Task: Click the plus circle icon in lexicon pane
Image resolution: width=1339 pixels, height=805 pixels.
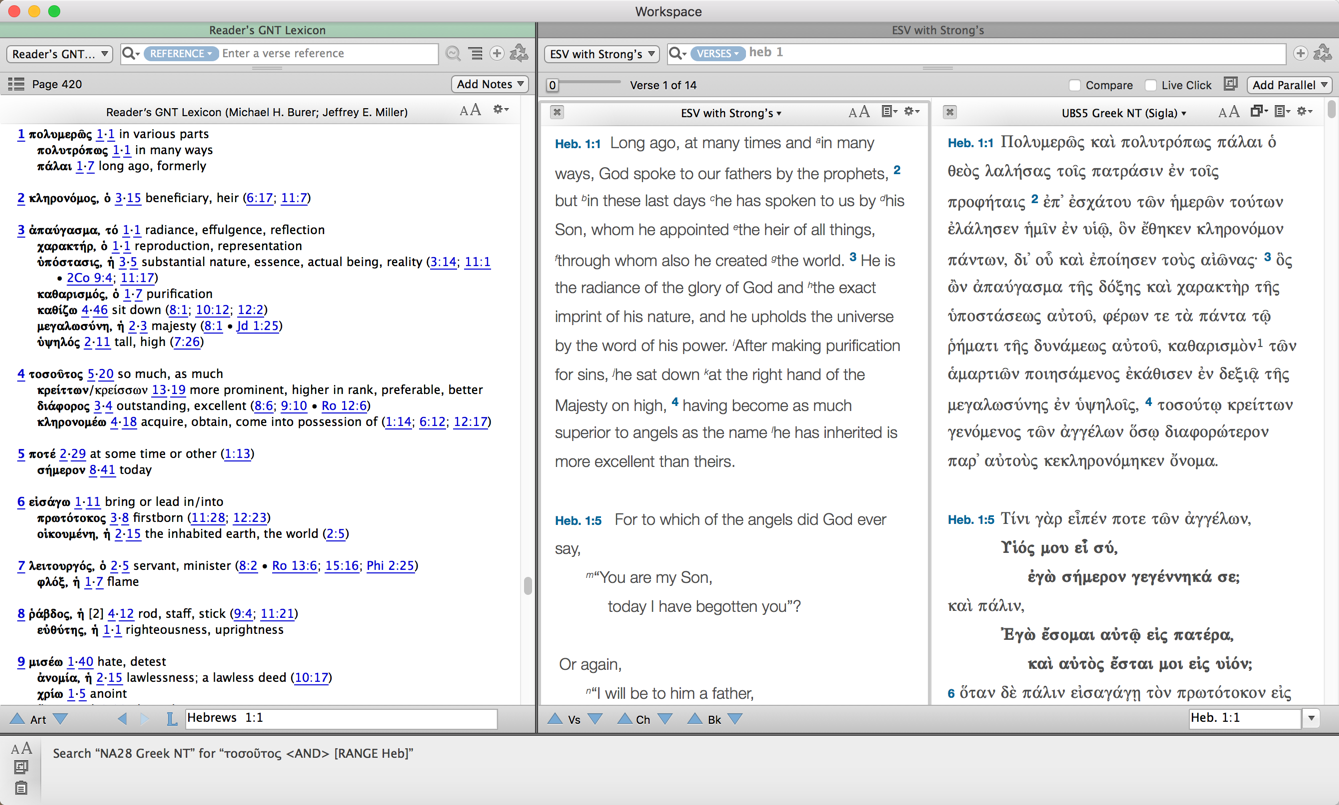Action: point(497,54)
